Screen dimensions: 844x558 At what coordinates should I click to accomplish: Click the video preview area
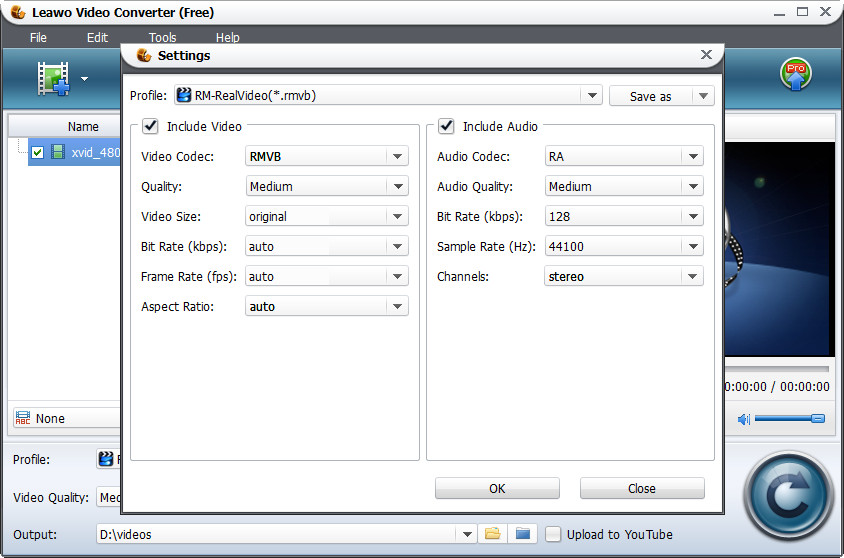coord(779,249)
